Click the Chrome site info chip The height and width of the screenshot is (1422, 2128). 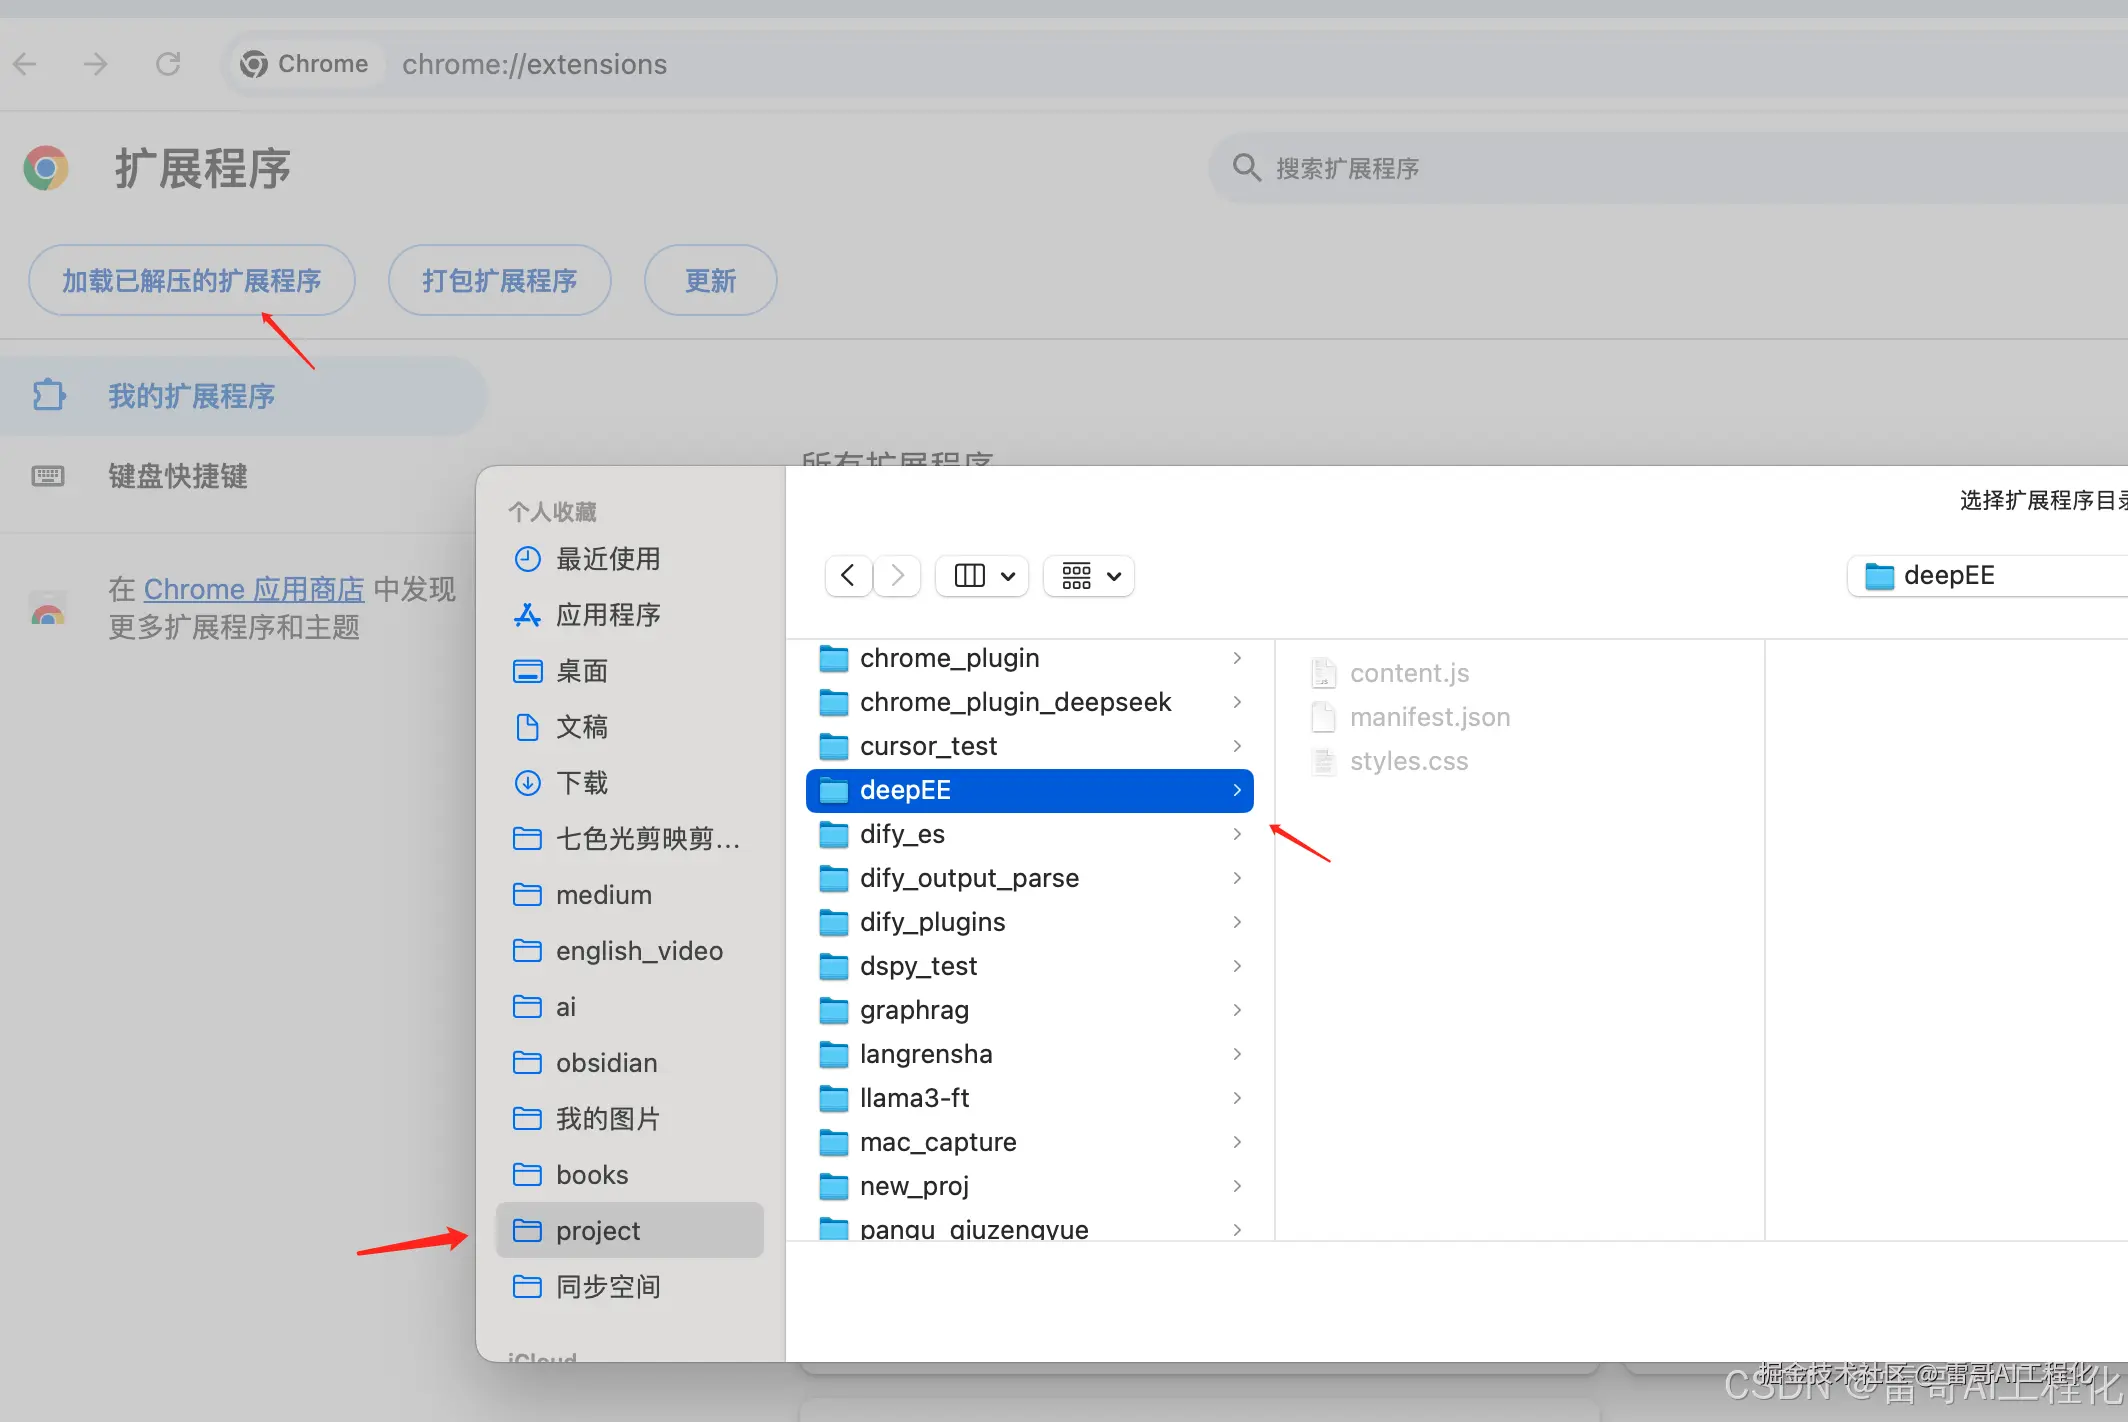tap(305, 64)
